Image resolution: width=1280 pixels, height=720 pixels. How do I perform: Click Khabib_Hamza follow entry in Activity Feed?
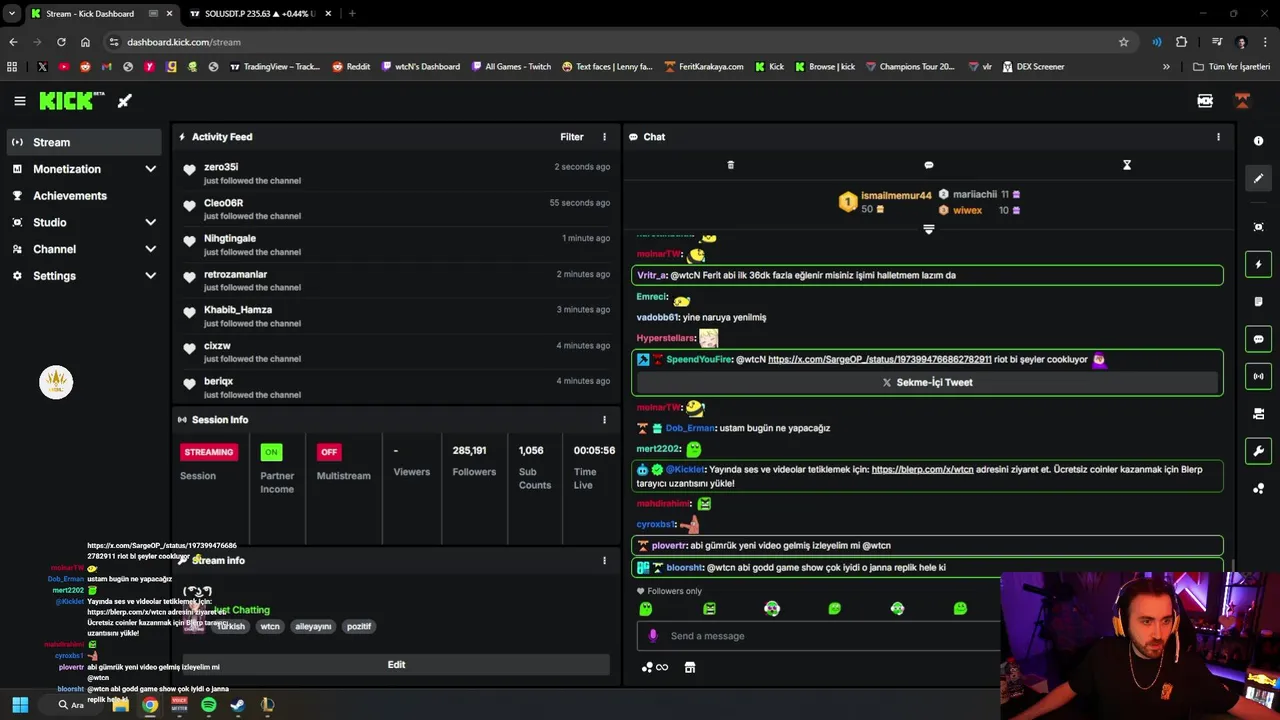396,316
